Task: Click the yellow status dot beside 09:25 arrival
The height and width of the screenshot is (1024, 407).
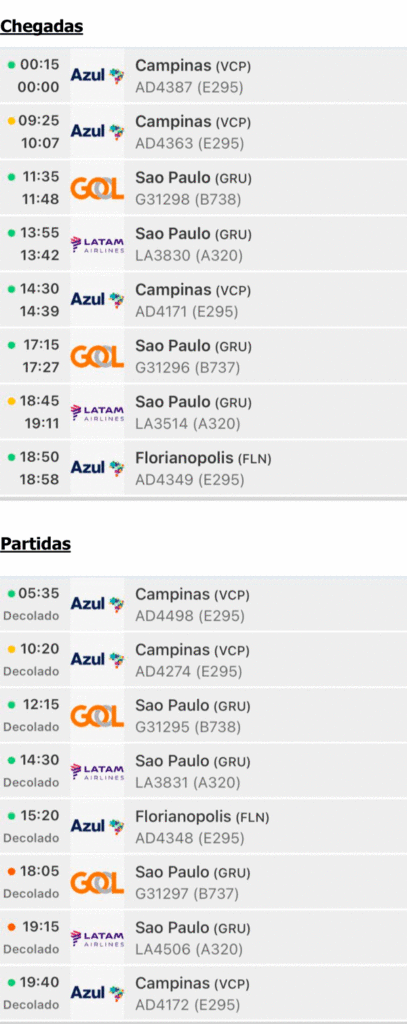Action: tap(11, 121)
